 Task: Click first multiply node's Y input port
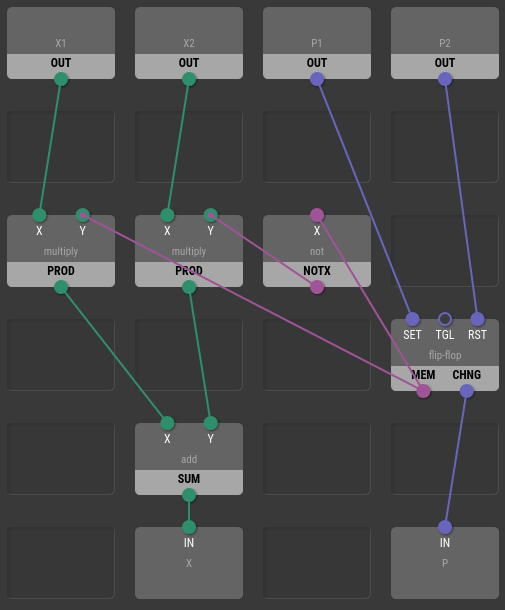[82, 215]
